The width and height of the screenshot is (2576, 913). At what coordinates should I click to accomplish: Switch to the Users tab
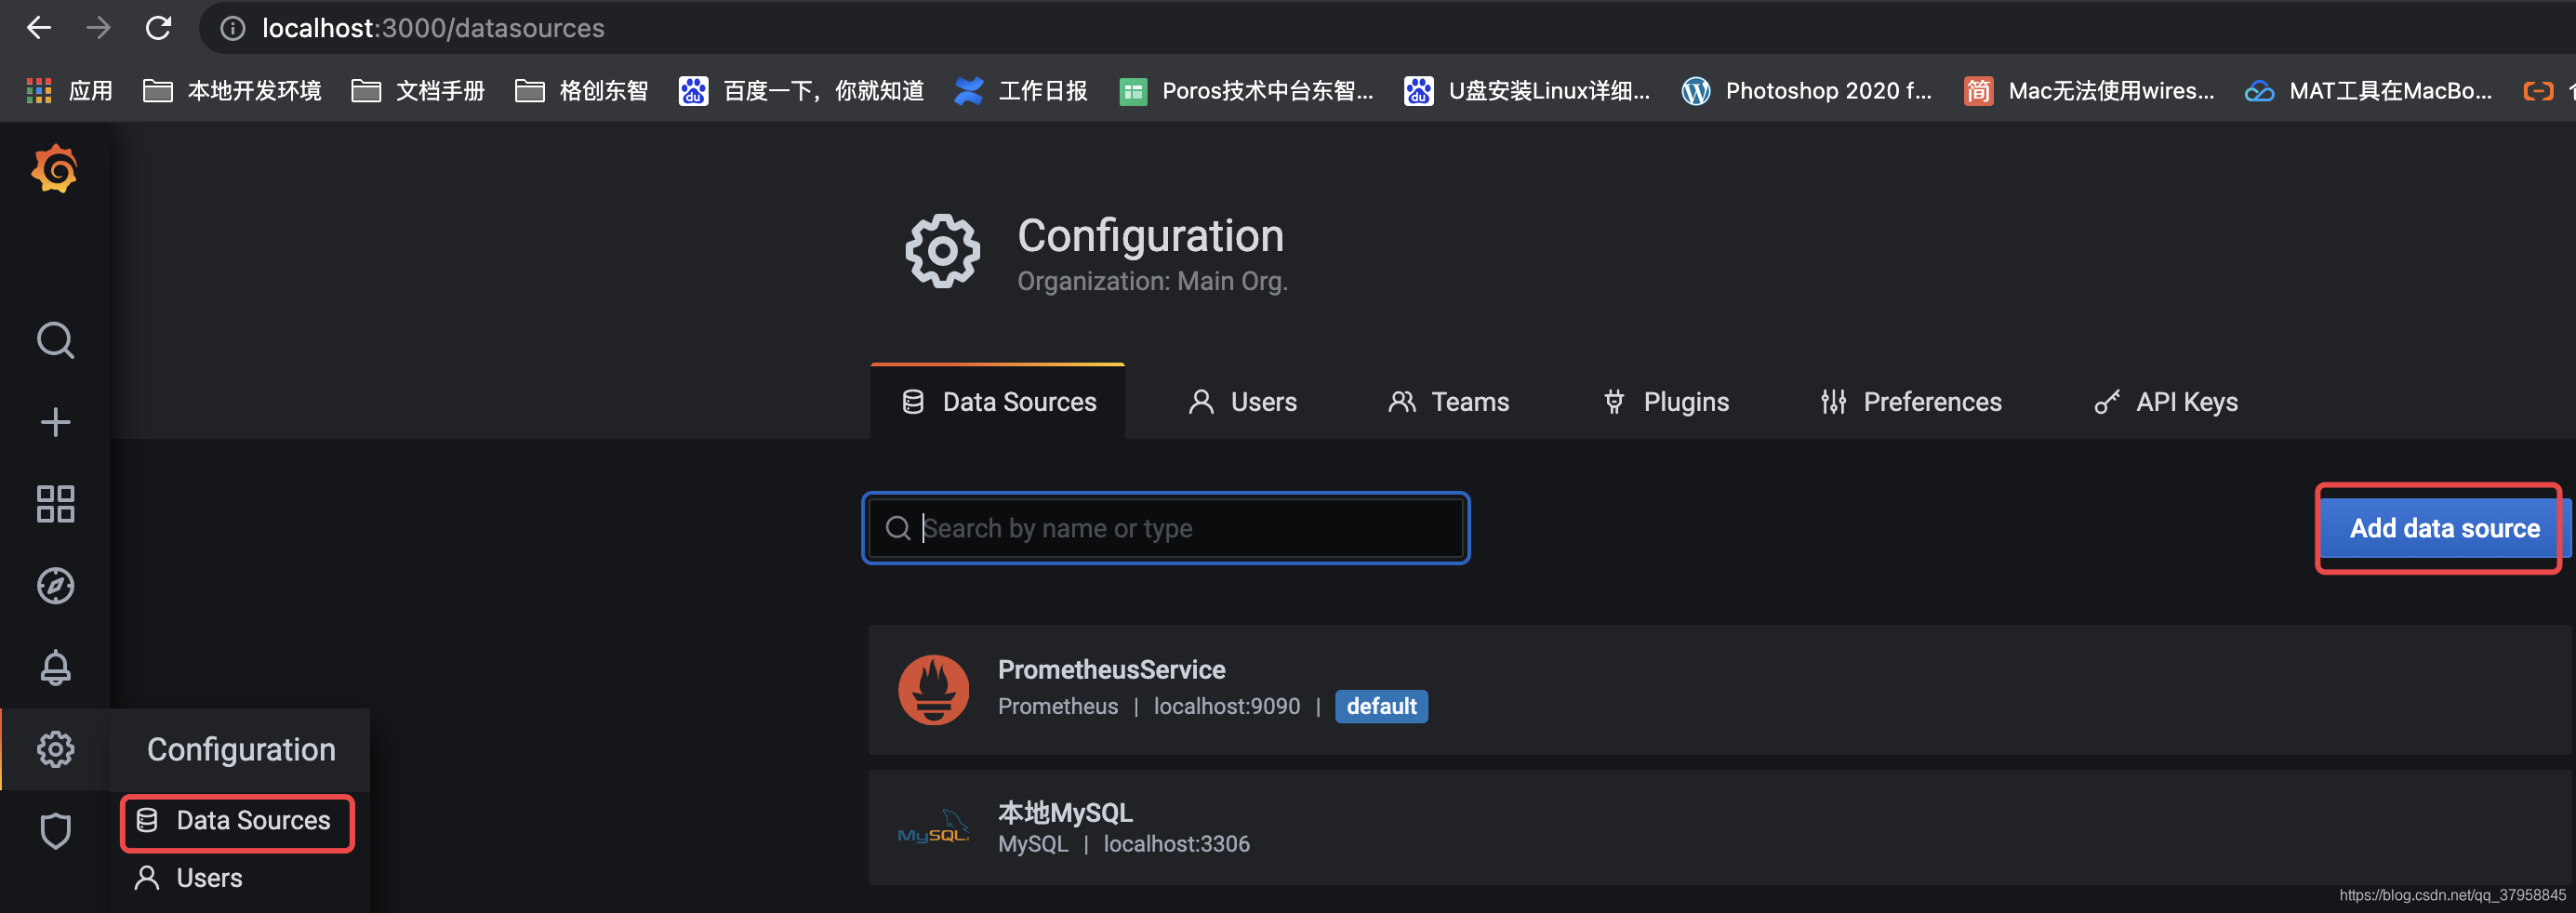(1242, 402)
